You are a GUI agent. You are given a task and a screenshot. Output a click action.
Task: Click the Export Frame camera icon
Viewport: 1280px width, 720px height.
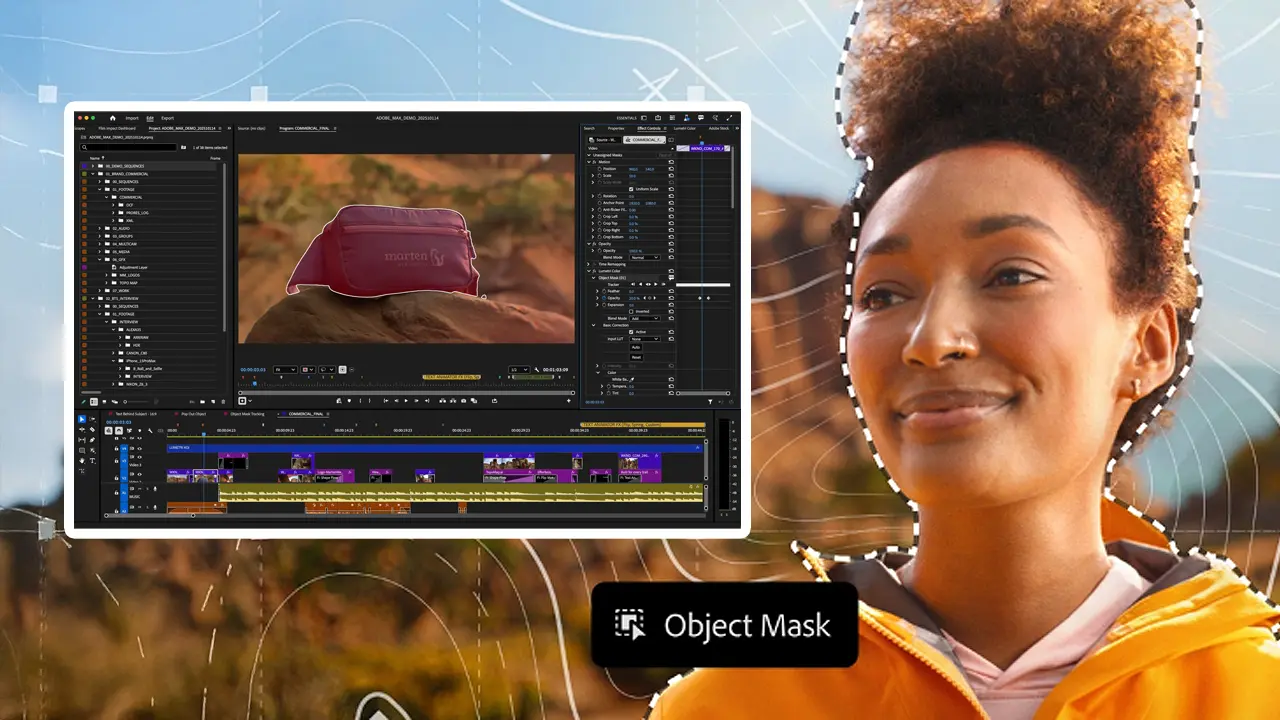tap(463, 401)
